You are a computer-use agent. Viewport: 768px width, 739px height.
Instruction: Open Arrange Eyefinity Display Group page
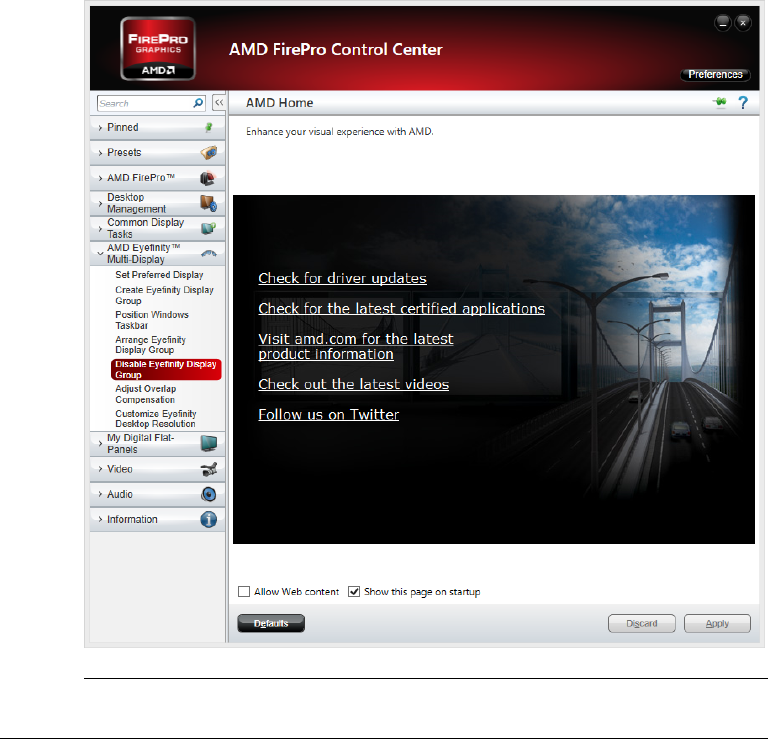click(150, 345)
